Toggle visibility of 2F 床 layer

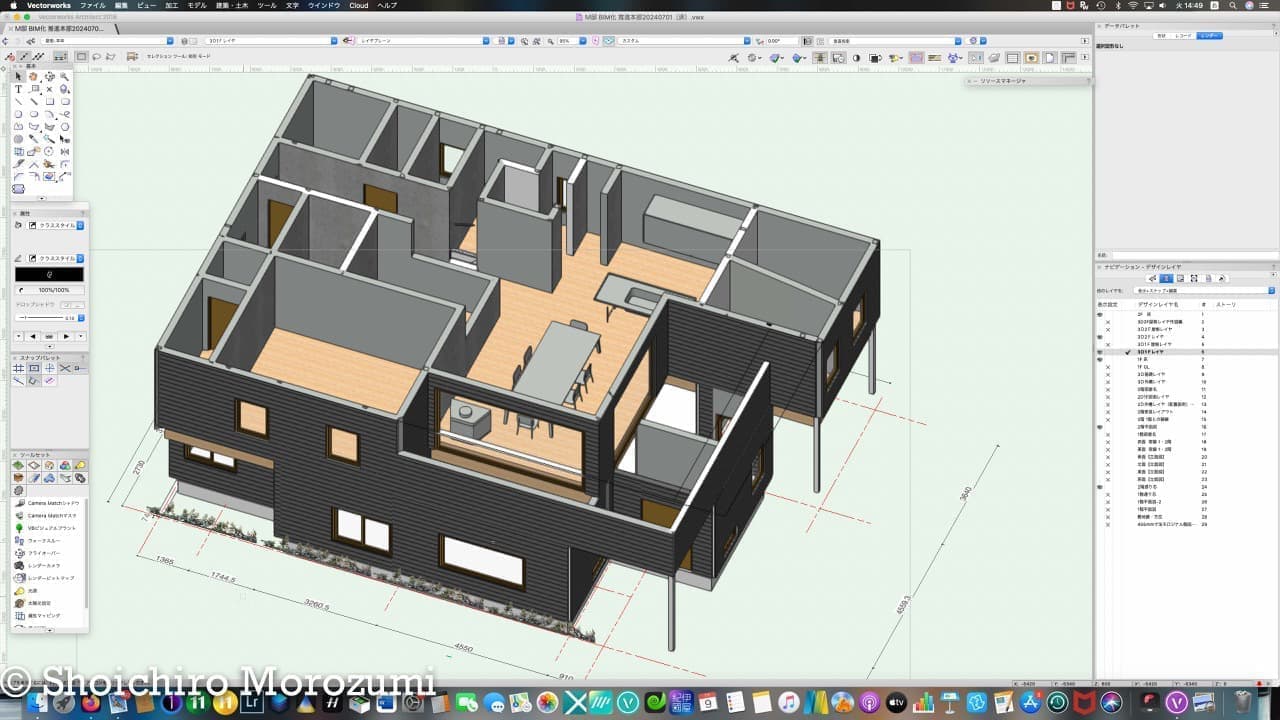coord(1101,314)
